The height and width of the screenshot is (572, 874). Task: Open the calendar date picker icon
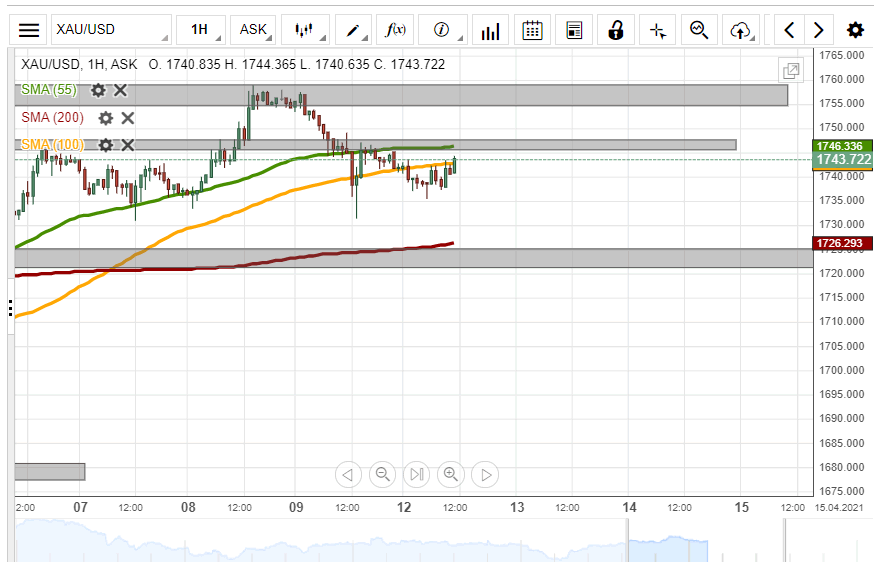coord(533,30)
